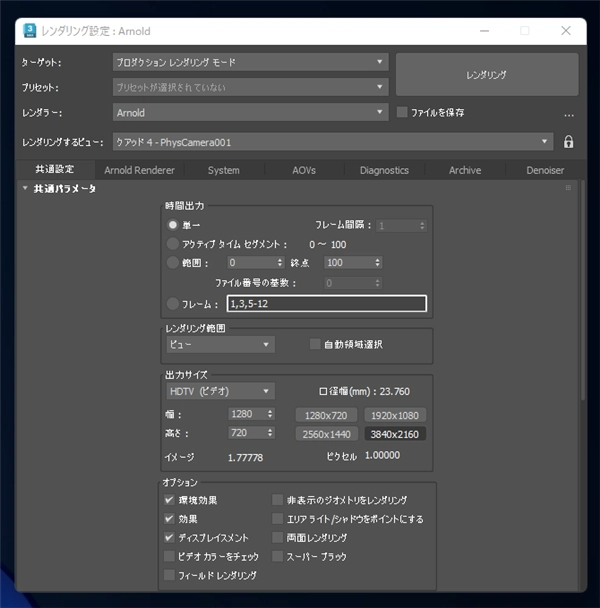The width and height of the screenshot is (600, 608).
Task: Minimize the レンダリング設定 window
Action: click(x=484, y=31)
